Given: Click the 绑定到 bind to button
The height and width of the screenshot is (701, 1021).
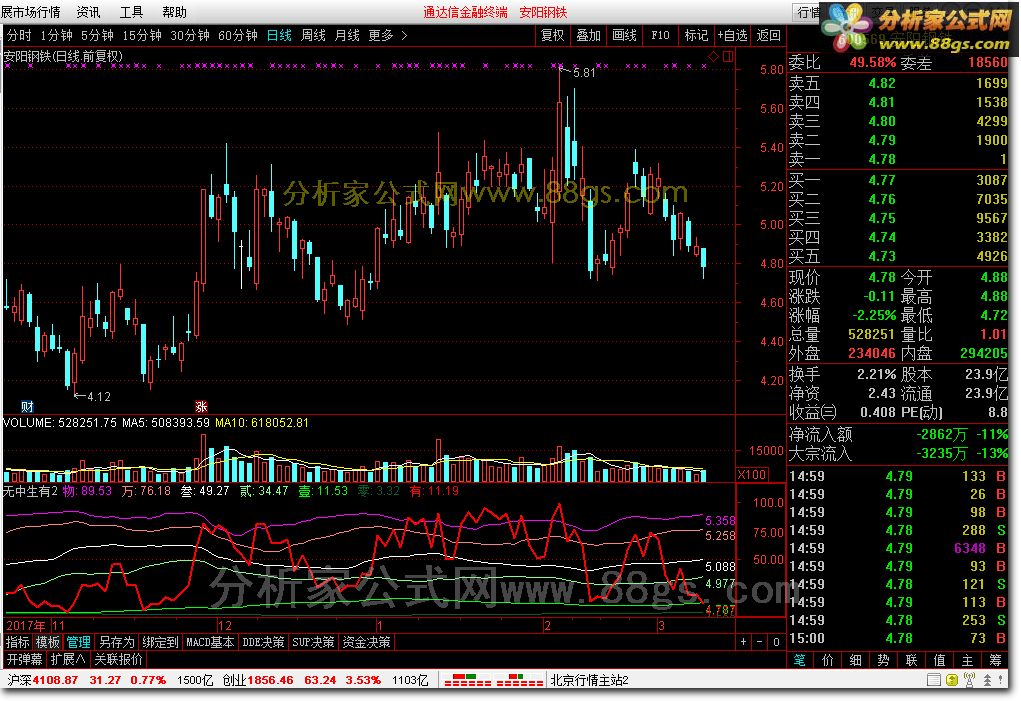Looking at the screenshot, I should pos(160,642).
